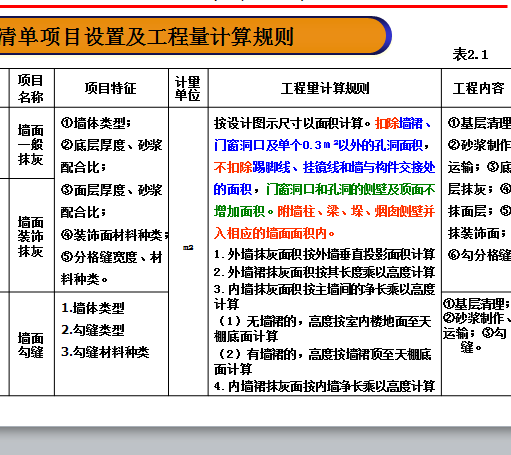Image resolution: width=511 pixels, height=455 pixels.
Task: Click the feature line 2.勾缝类型
Action: click(93, 330)
